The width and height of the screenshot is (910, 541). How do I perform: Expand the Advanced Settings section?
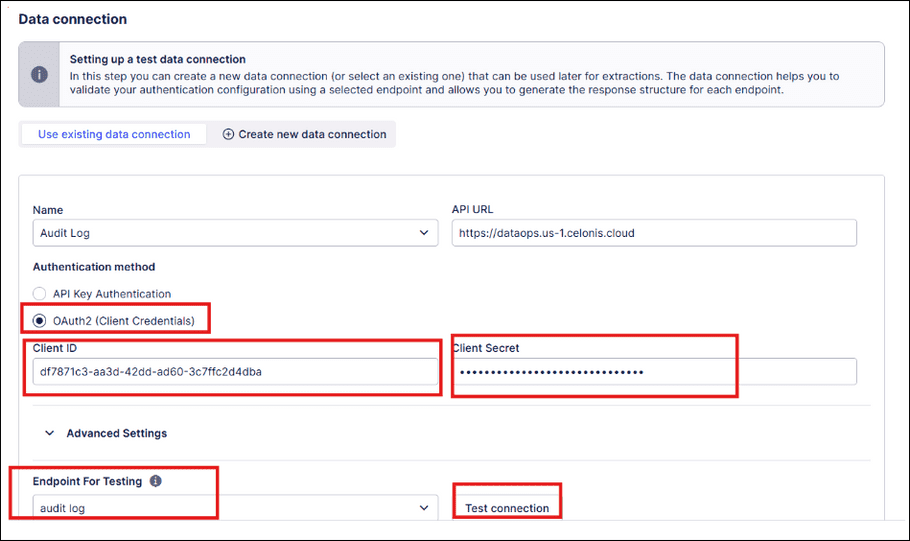116,433
